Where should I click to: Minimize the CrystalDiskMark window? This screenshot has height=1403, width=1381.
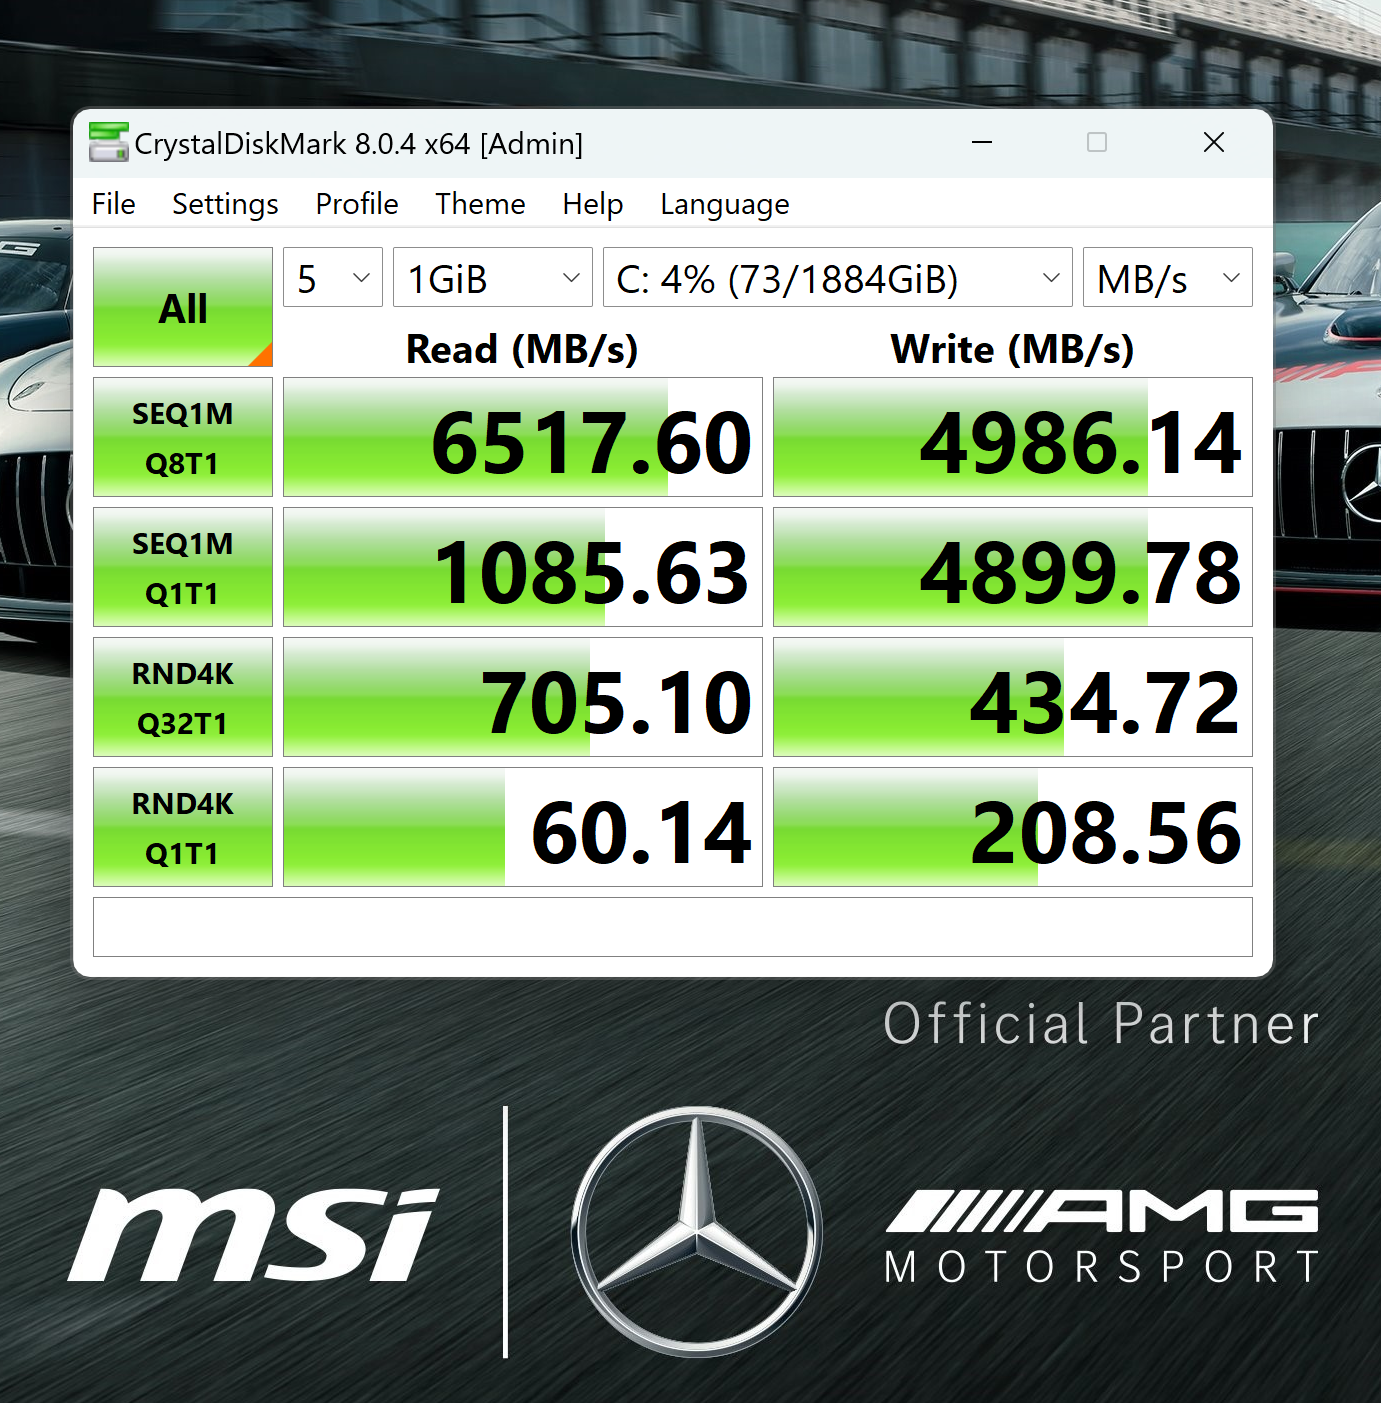(x=982, y=143)
